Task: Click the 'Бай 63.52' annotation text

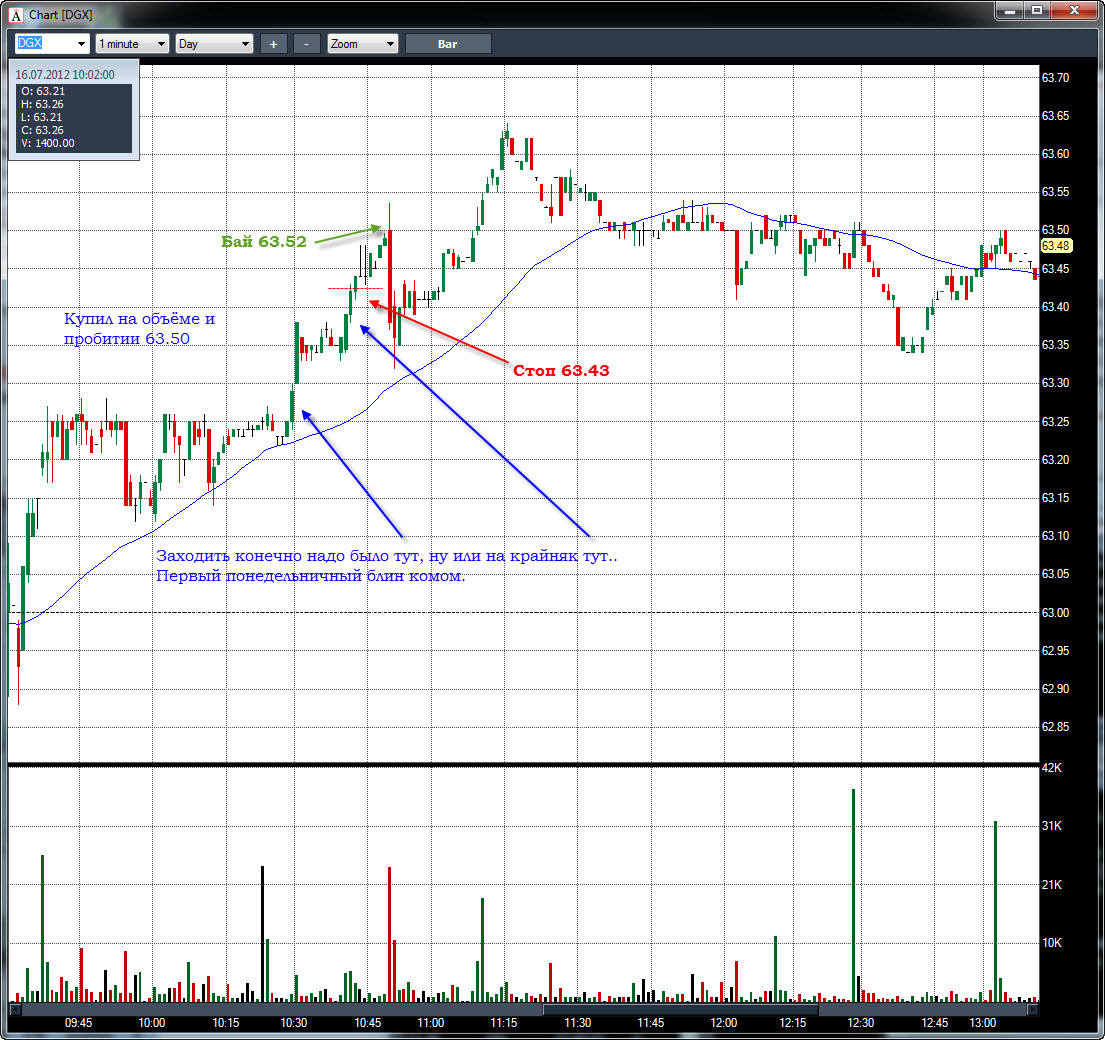Action: (264, 242)
